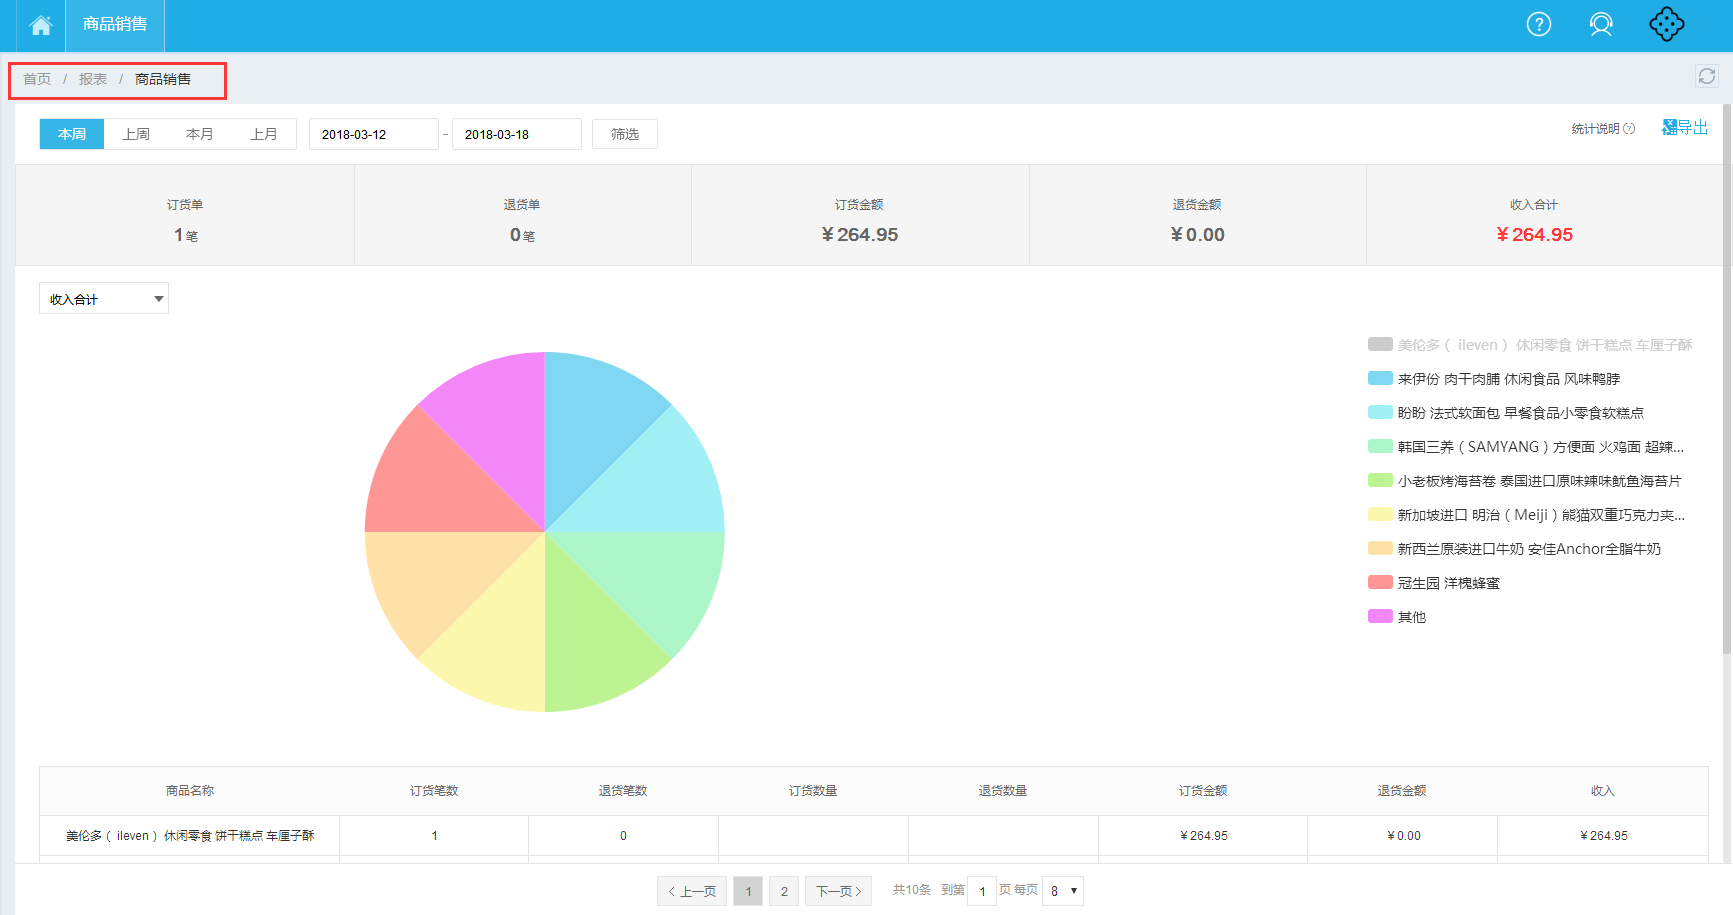The height and width of the screenshot is (915, 1733).
Task: Toggle legend item 小老板烤海苔卷
Action: [x=1525, y=481]
